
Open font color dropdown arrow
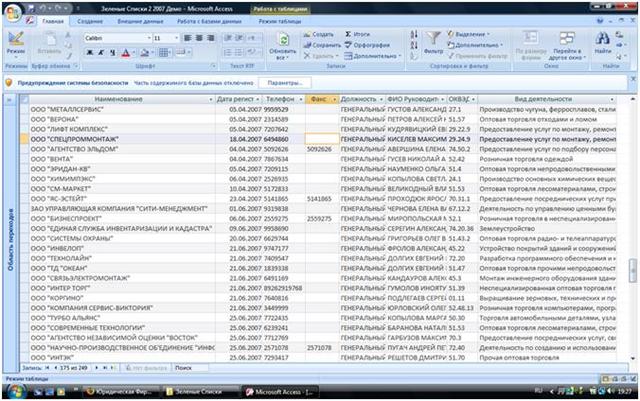[134, 53]
